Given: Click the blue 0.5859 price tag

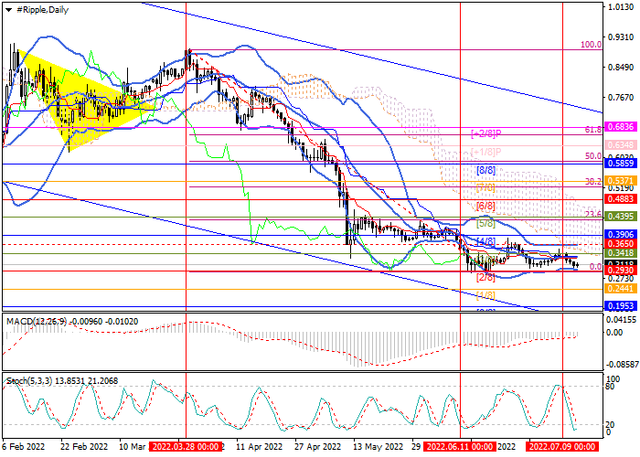Looking at the screenshot, I should (x=621, y=163).
